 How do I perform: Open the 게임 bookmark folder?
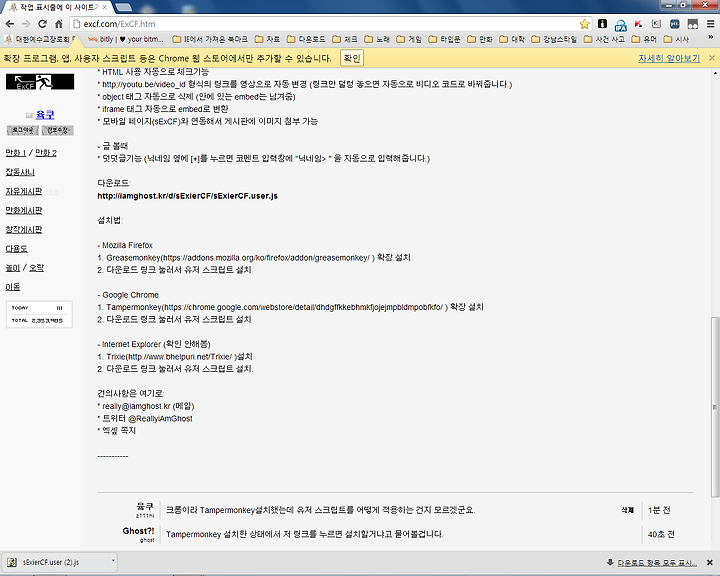409,39
